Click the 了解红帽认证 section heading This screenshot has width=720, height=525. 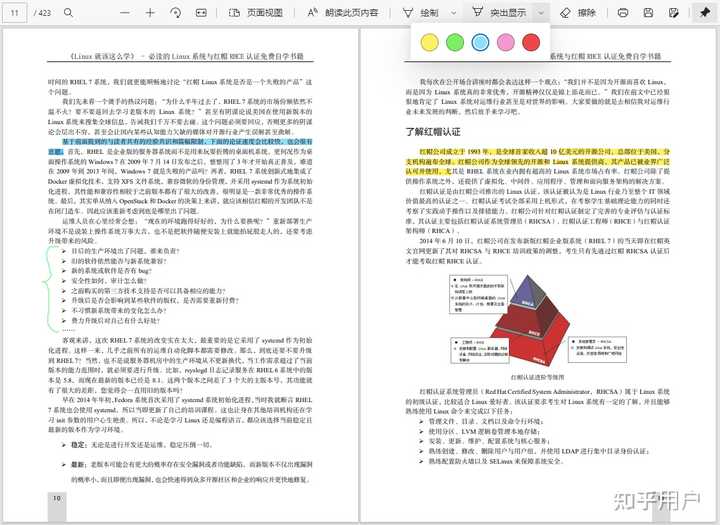click(x=433, y=132)
